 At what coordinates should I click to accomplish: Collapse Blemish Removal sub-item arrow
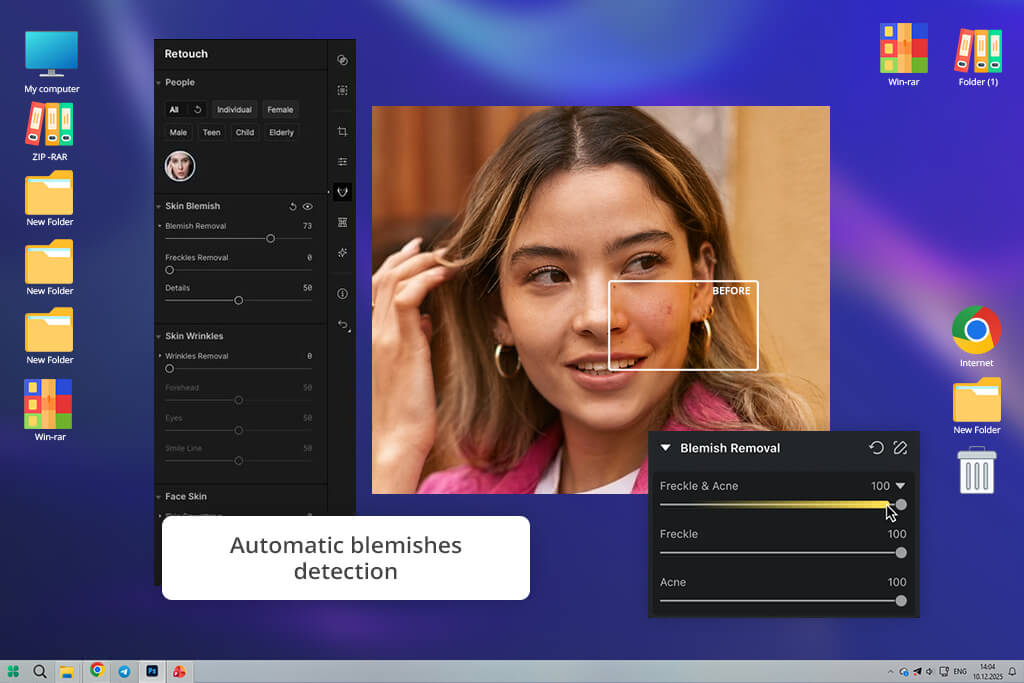(160, 226)
